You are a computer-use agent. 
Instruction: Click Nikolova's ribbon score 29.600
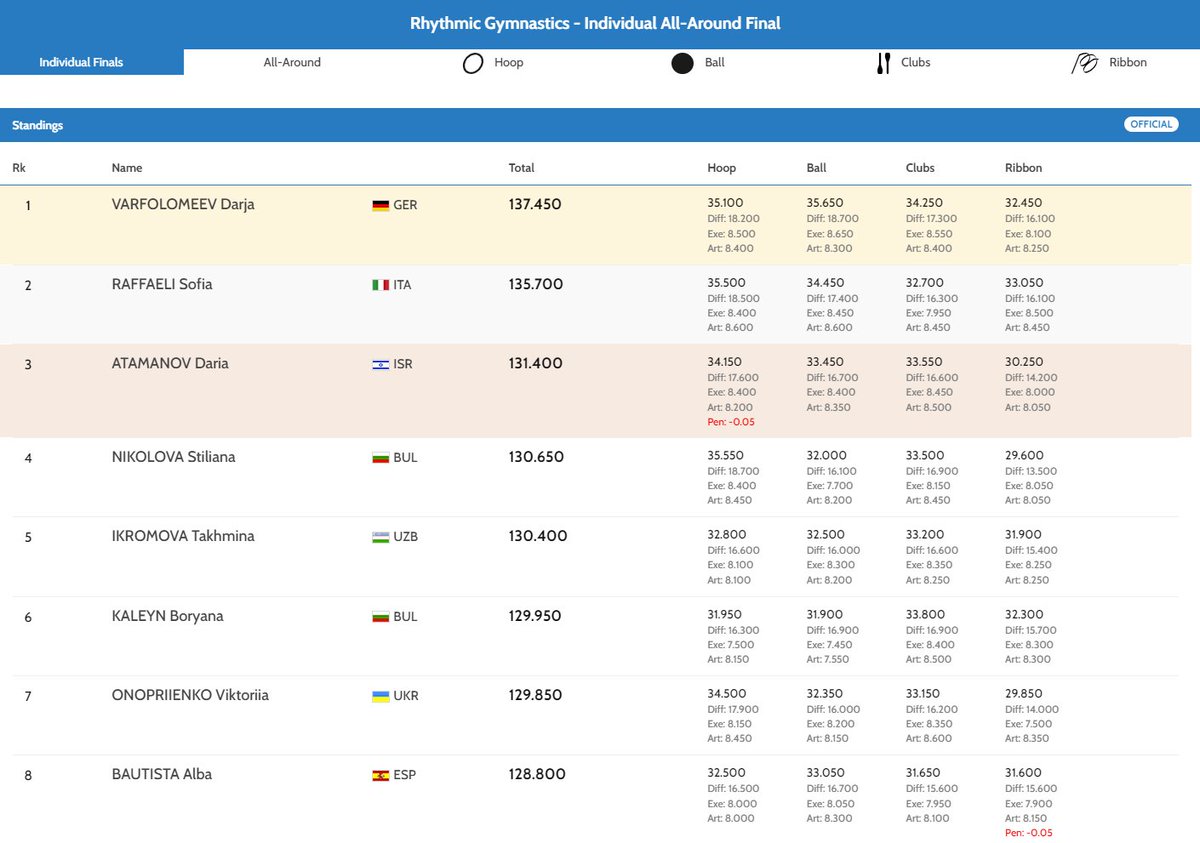click(x=1023, y=456)
